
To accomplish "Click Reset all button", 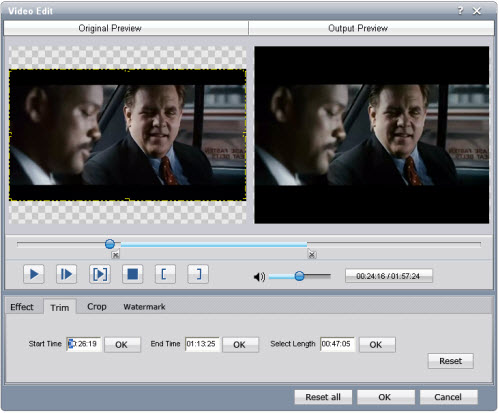I will pyautogui.click(x=323, y=397).
